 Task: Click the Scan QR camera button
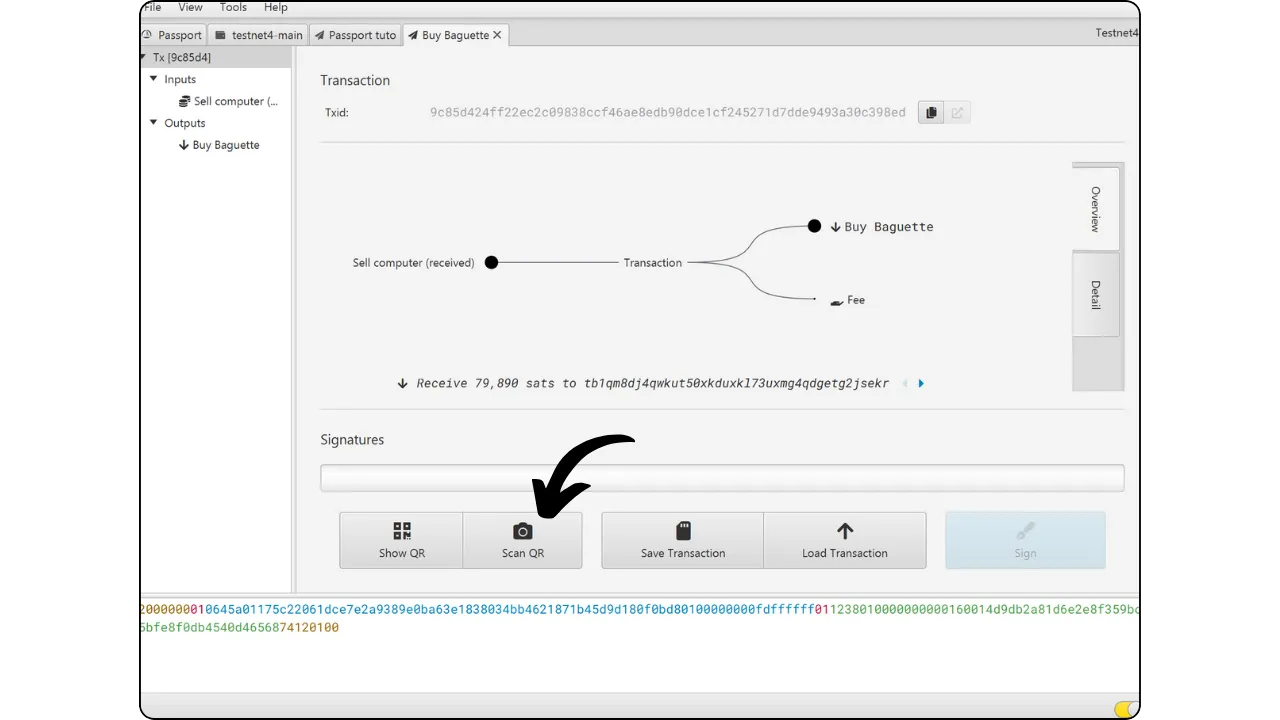click(522, 541)
